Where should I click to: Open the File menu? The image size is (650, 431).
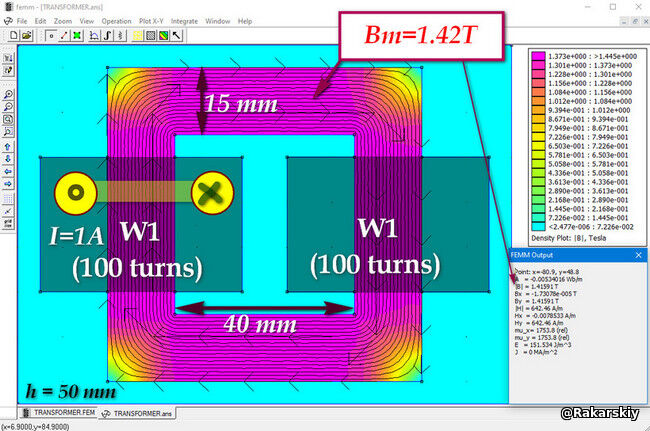coord(22,21)
